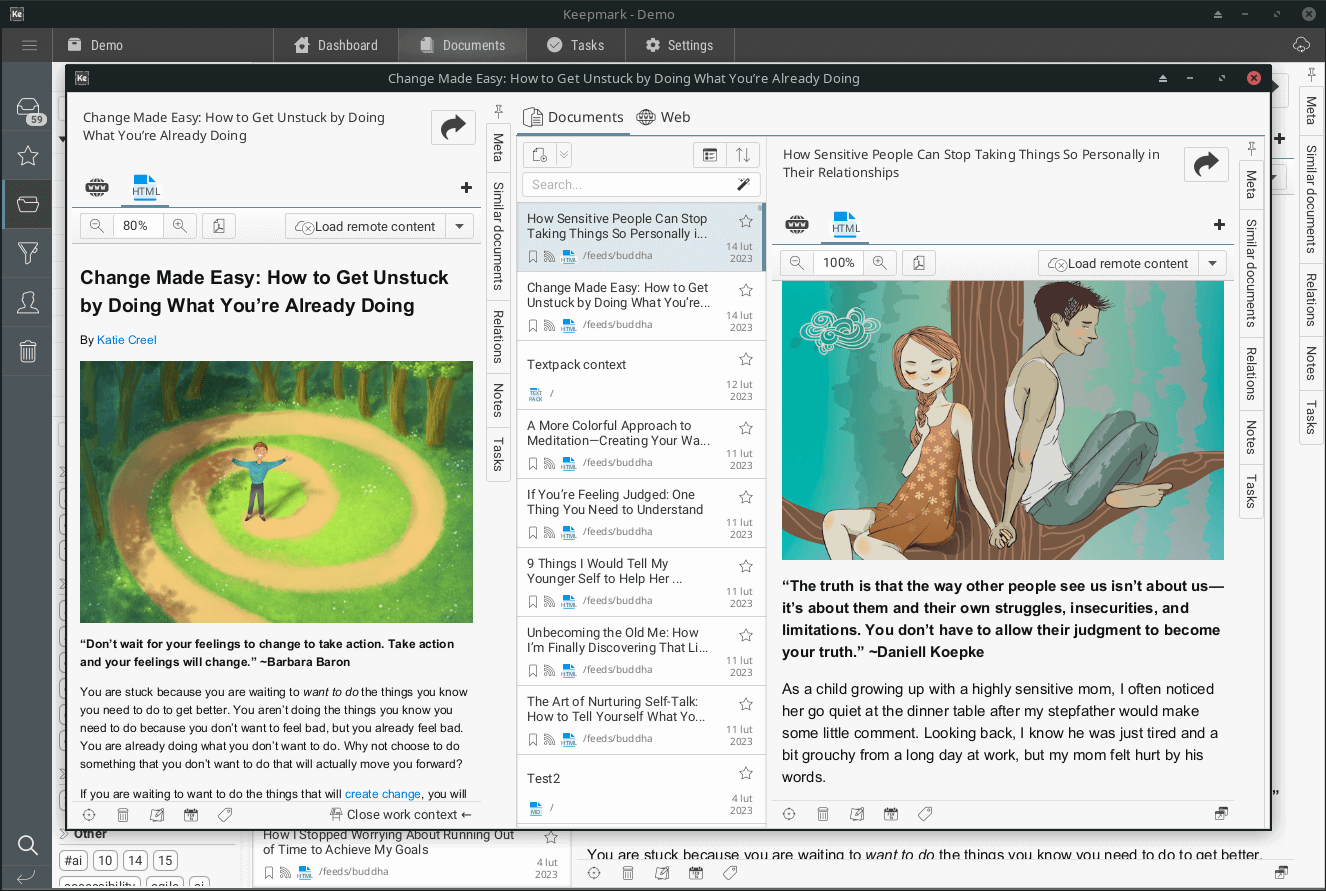Click the Search field in the document list
This screenshot has height=891, width=1326.
coord(630,184)
